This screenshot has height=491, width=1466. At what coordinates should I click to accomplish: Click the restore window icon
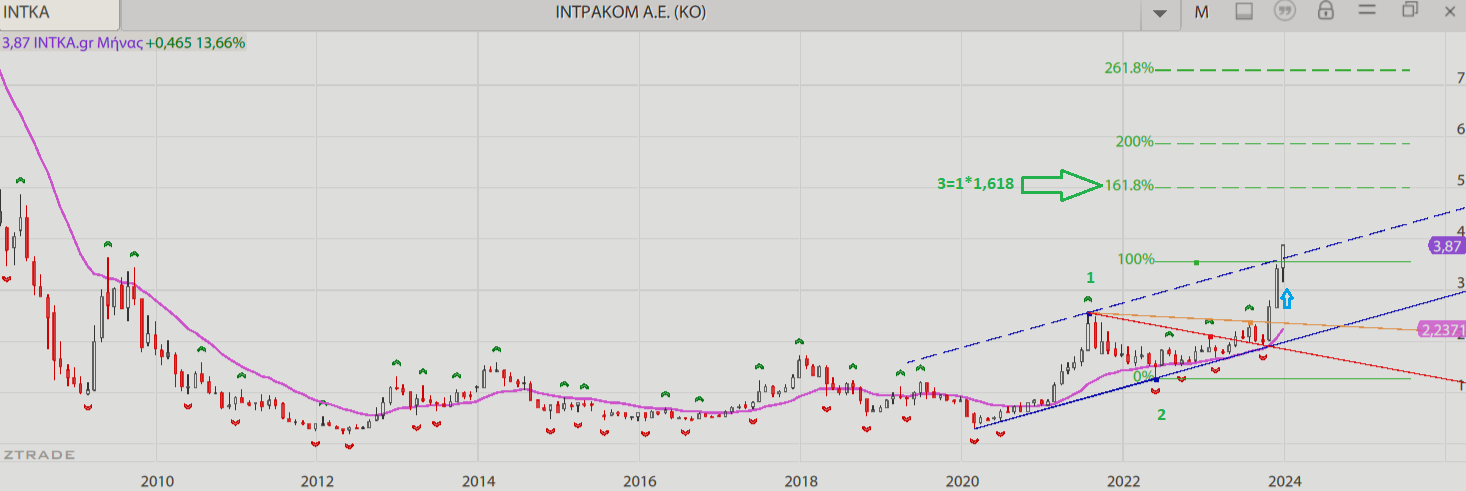(x=1410, y=10)
